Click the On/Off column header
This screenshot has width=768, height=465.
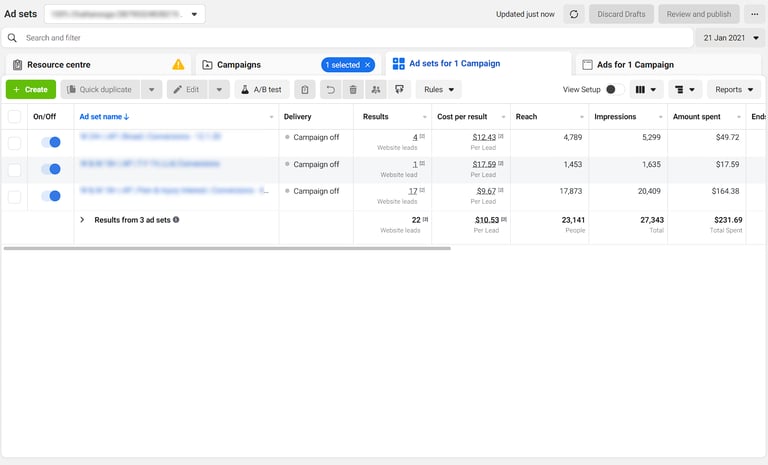pyautogui.click(x=45, y=117)
